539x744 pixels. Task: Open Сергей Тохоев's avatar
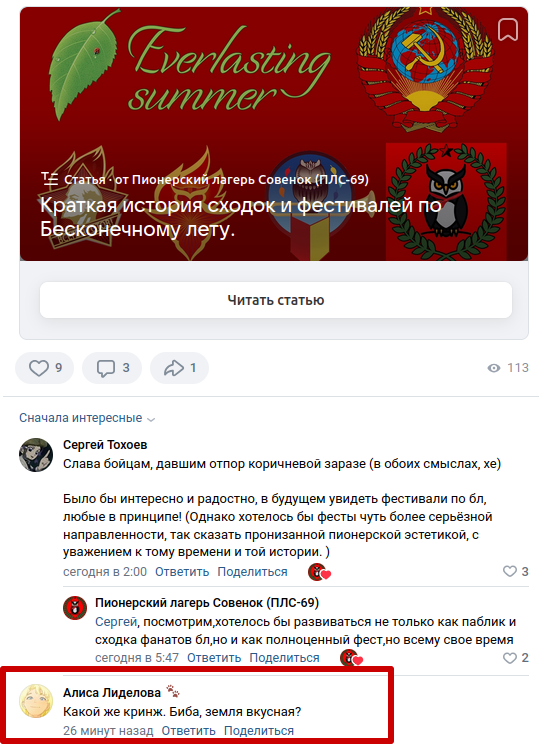(x=36, y=455)
